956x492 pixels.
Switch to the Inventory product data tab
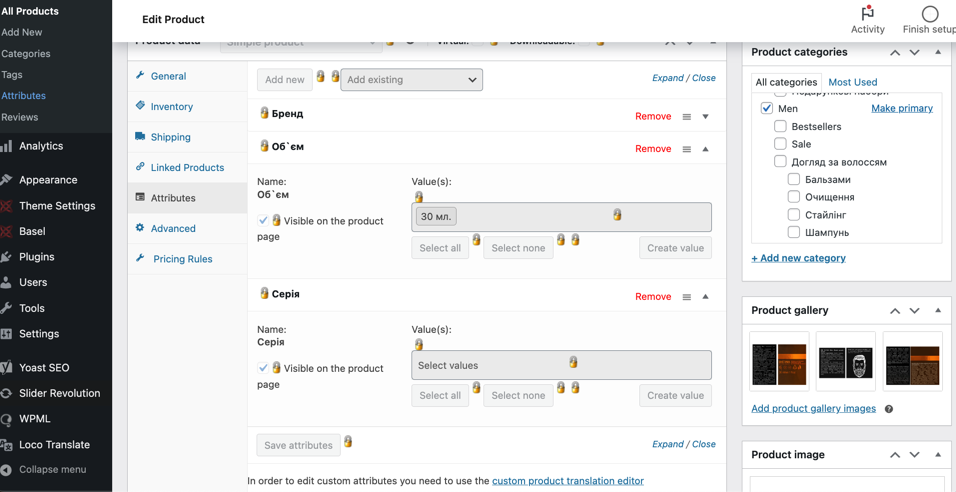[171, 107]
